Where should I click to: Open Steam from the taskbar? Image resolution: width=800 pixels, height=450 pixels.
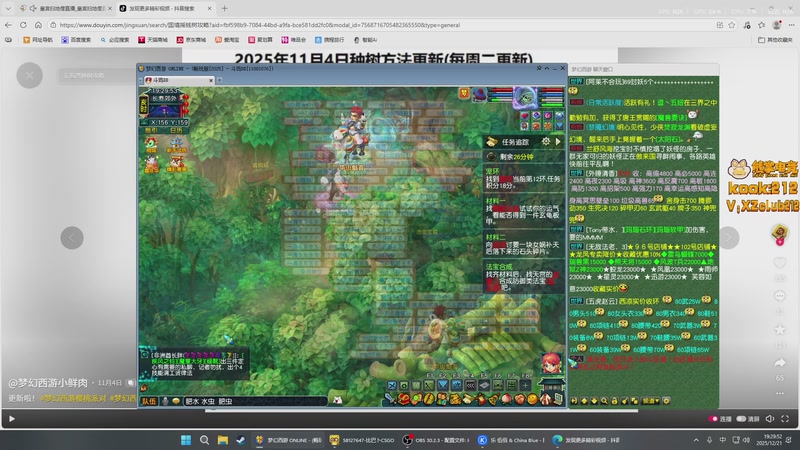(241, 440)
